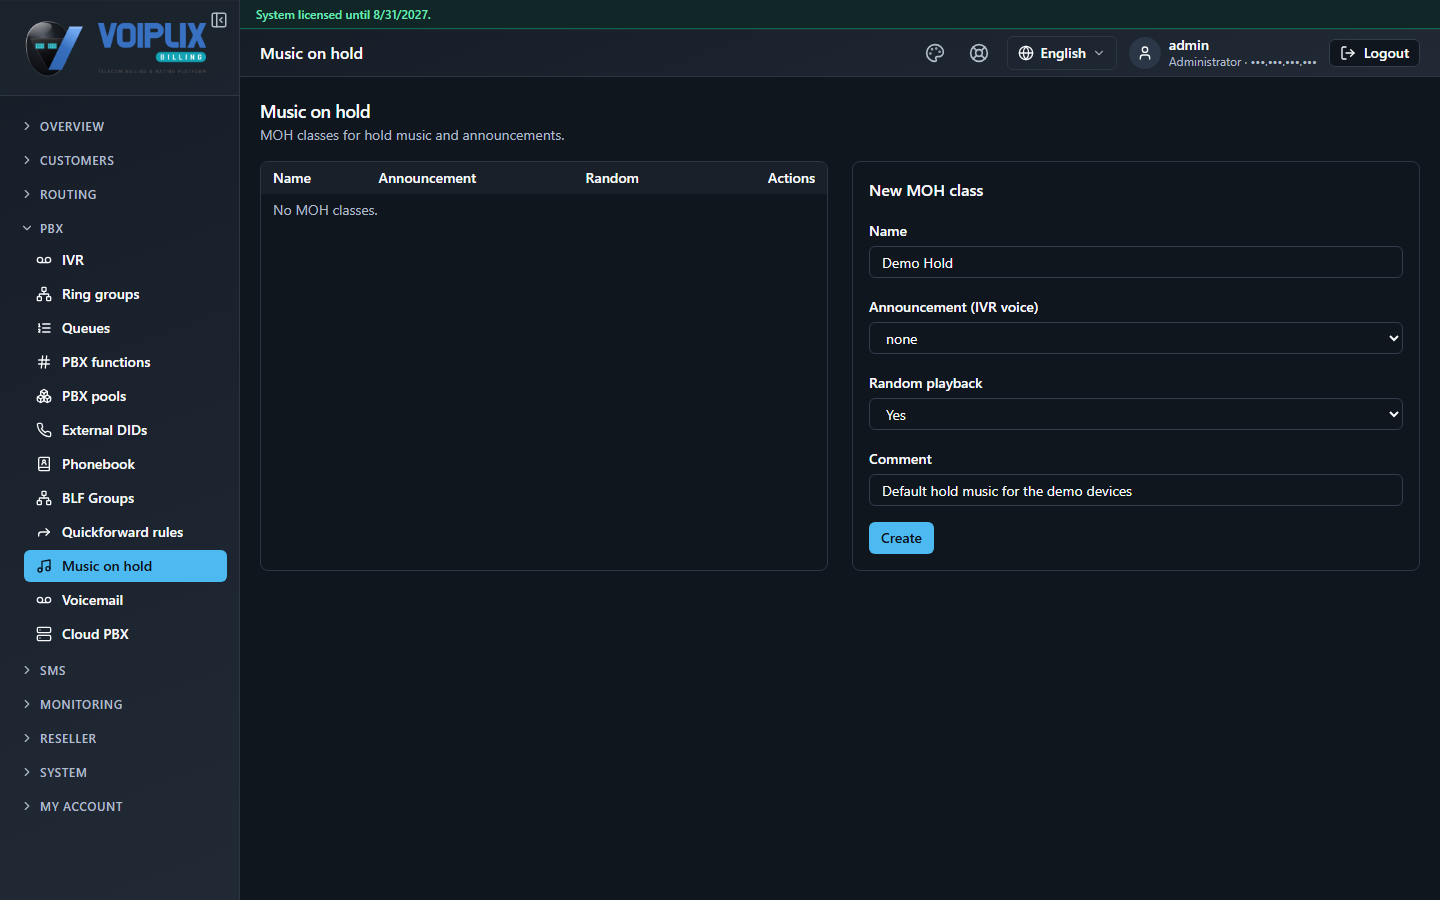Open PBX pools page

pos(125,396)
